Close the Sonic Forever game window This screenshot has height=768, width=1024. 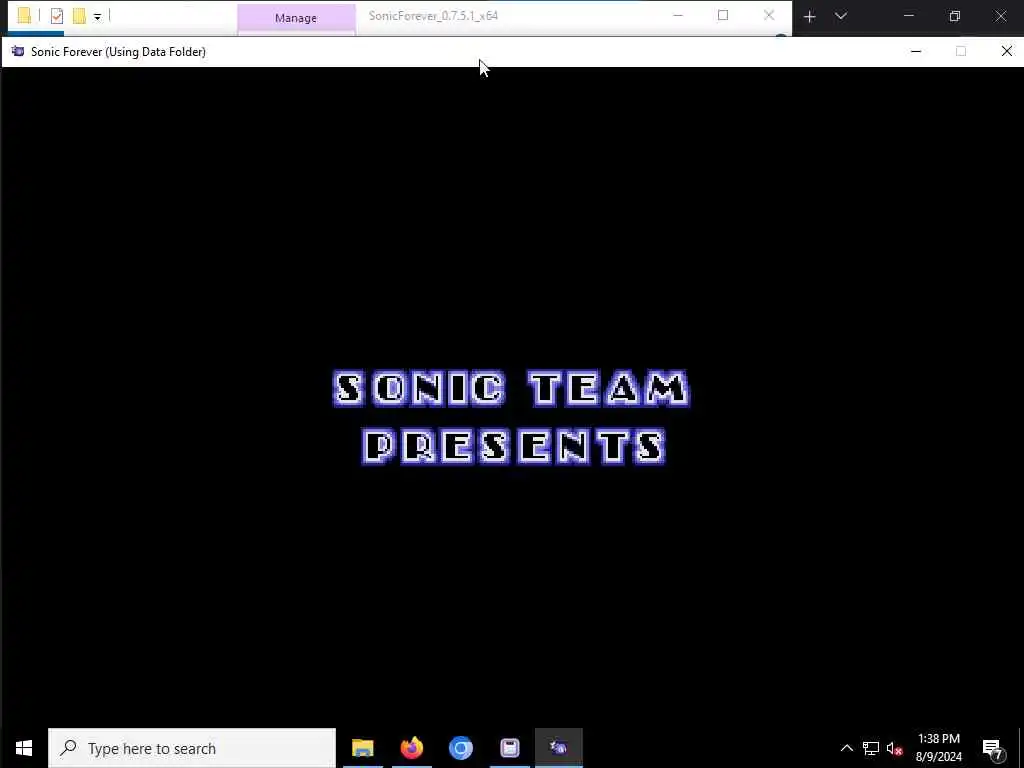tap(1006, 51)
